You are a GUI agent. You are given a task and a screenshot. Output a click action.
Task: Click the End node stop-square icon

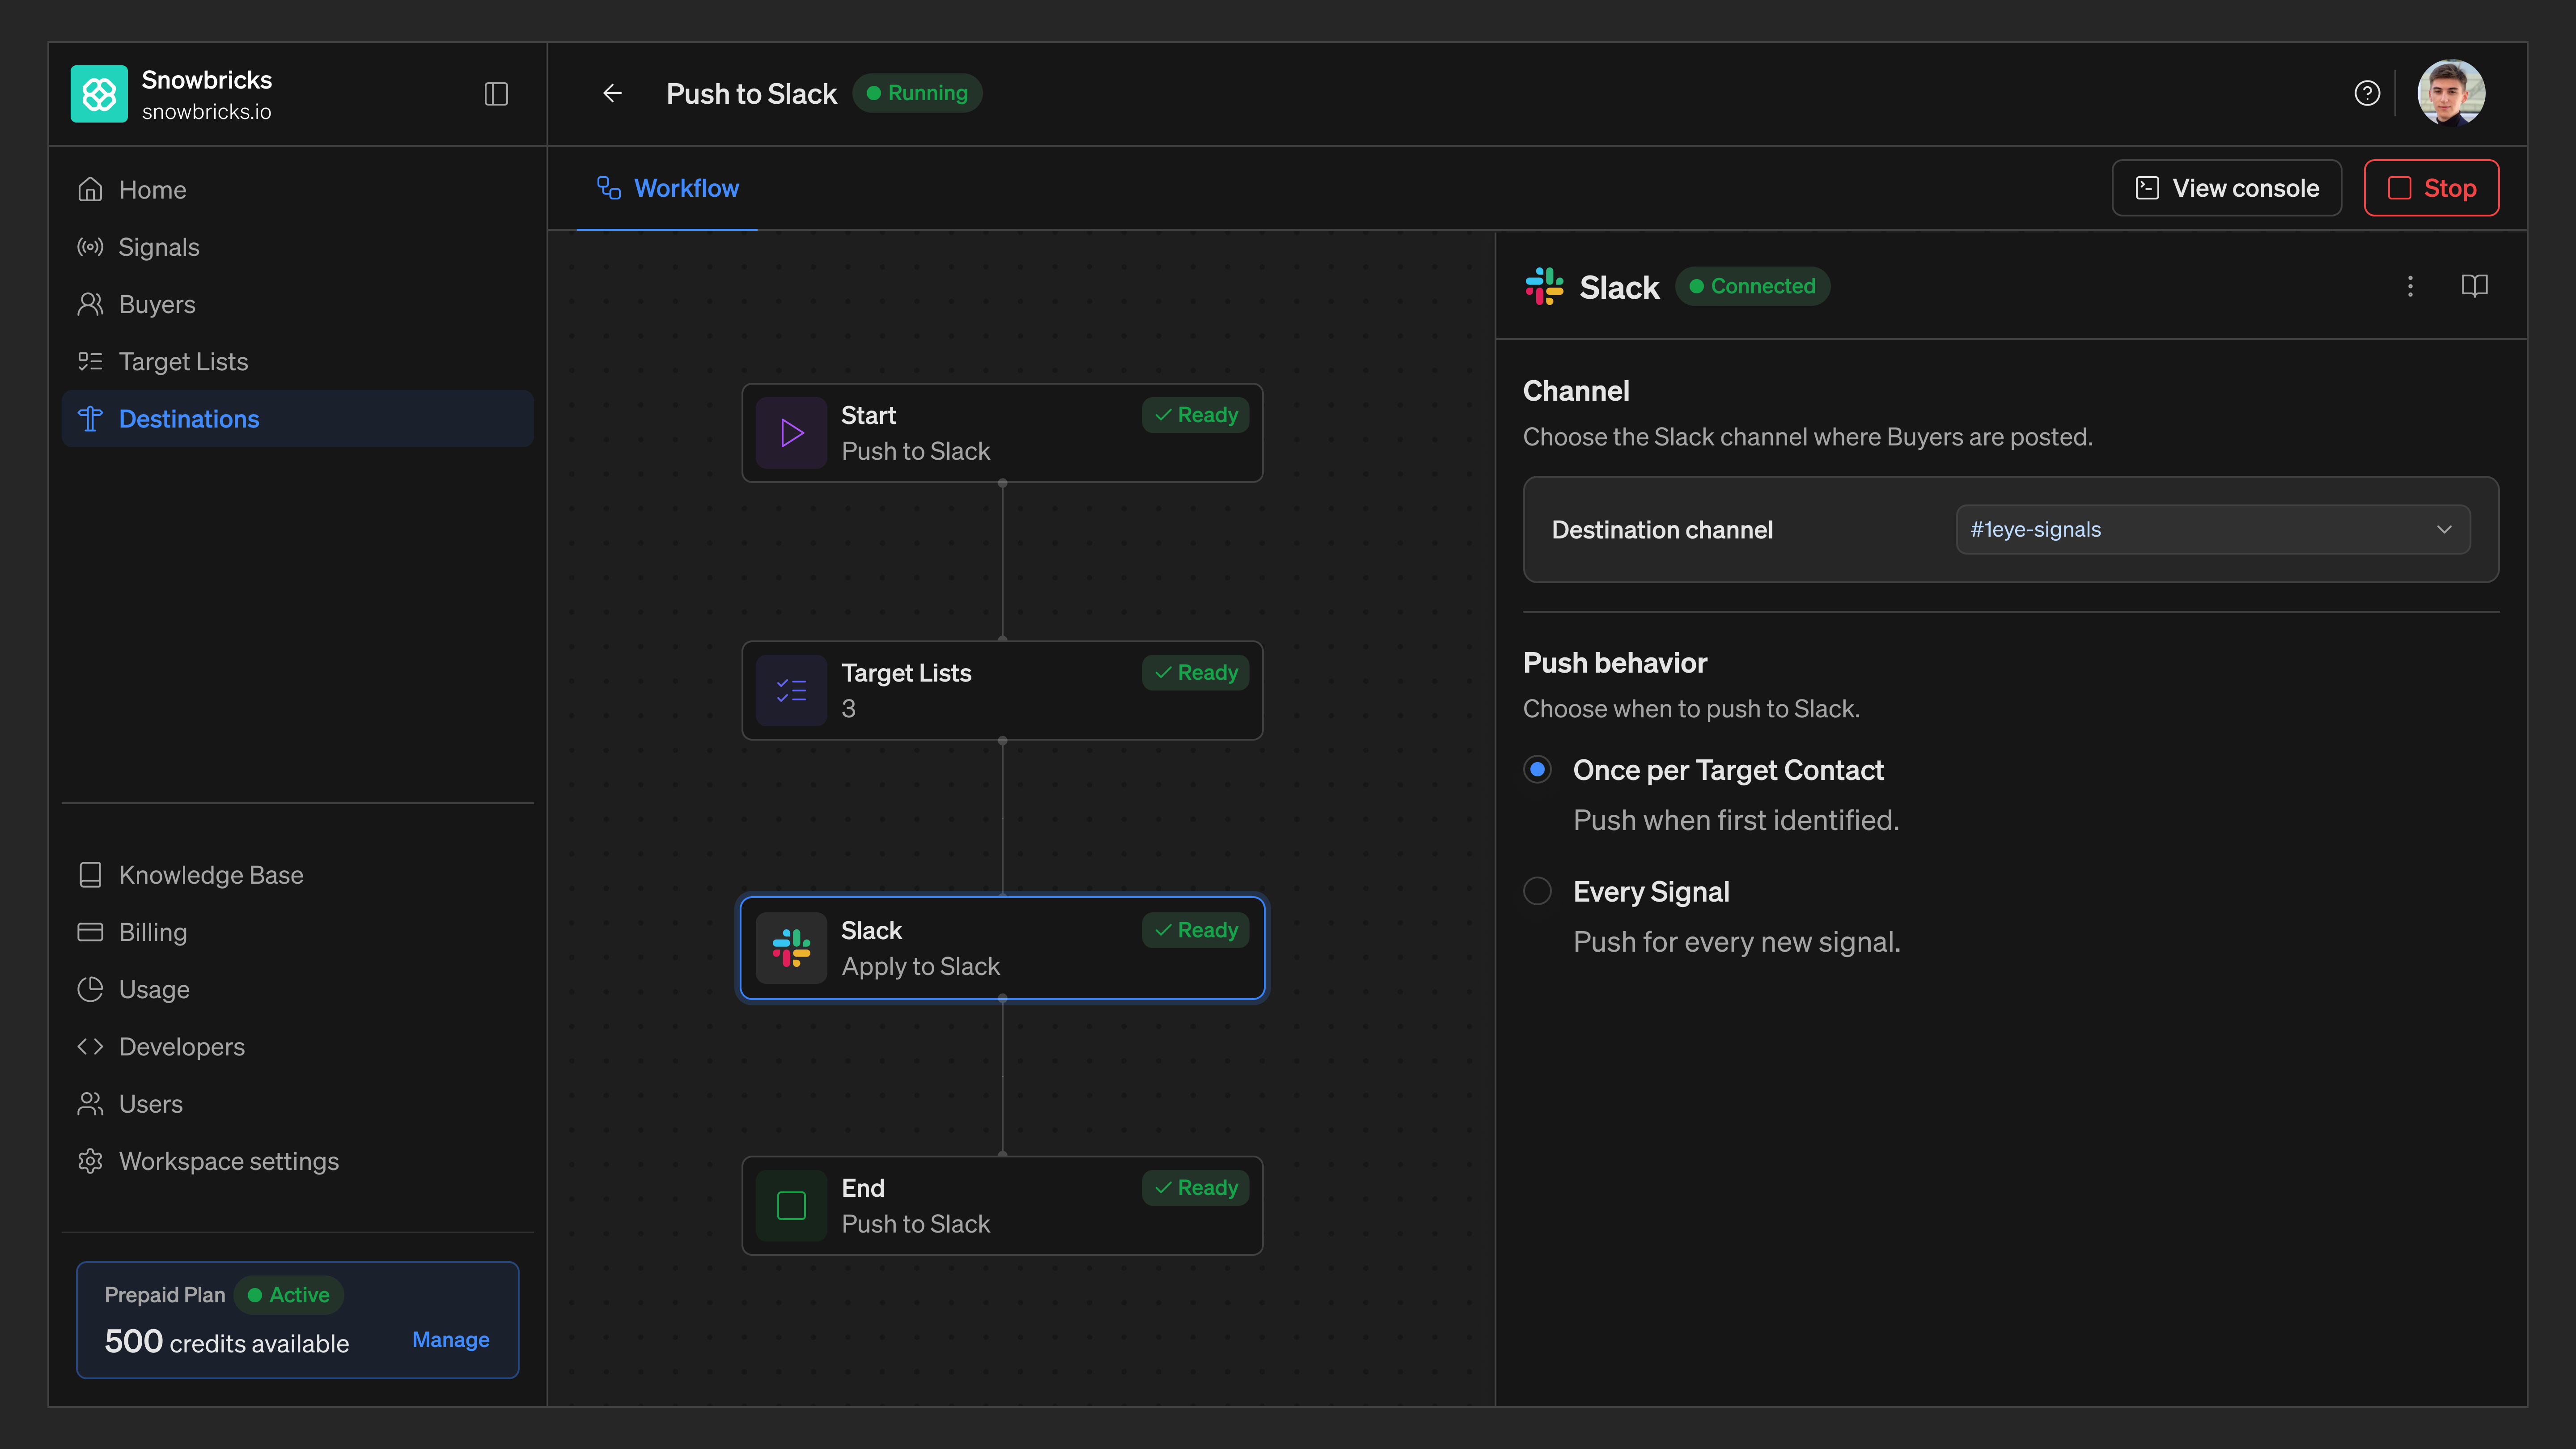tap(791, 1206)
